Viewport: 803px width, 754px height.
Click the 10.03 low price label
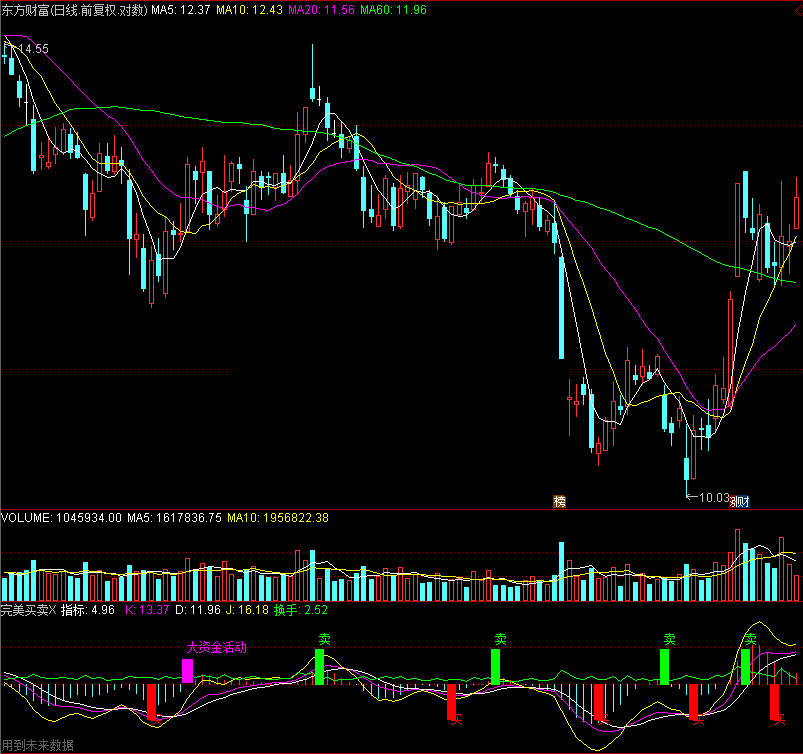point(714,497)
